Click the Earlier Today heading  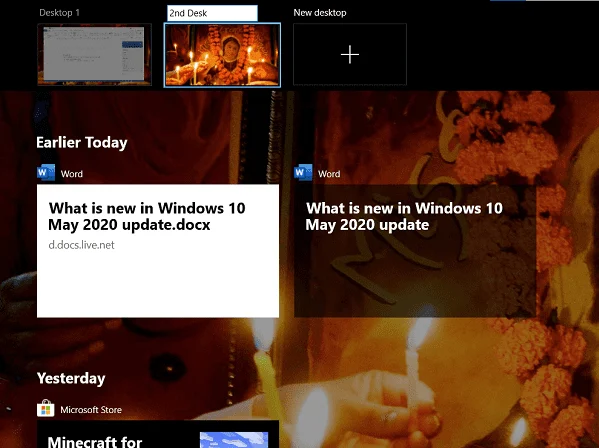tap(82, 142)
